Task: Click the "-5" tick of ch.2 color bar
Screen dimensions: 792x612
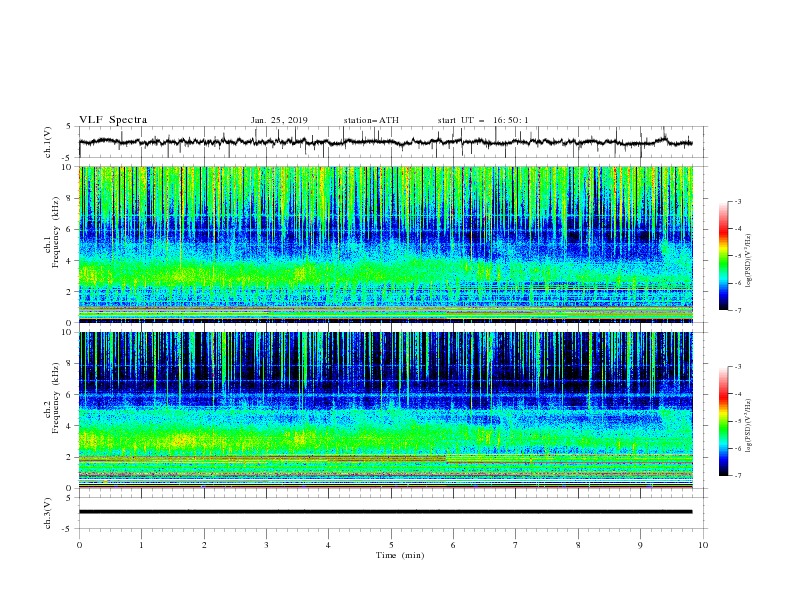Action: (737, 421)
